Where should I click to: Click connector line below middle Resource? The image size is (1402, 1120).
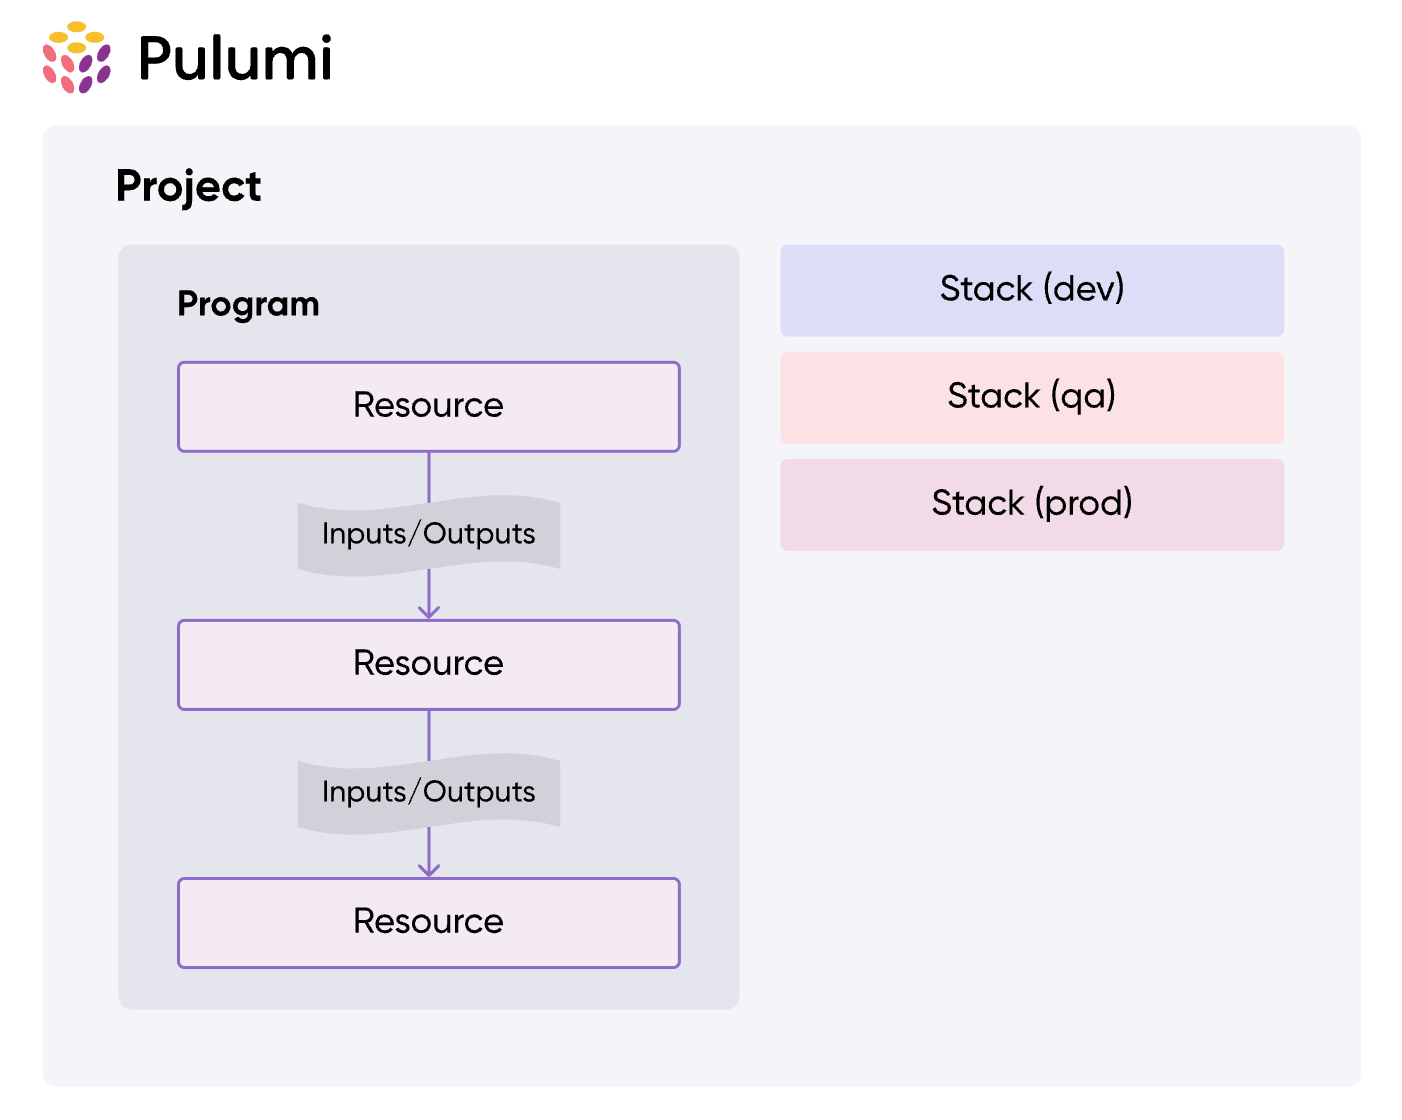(429, 734)
